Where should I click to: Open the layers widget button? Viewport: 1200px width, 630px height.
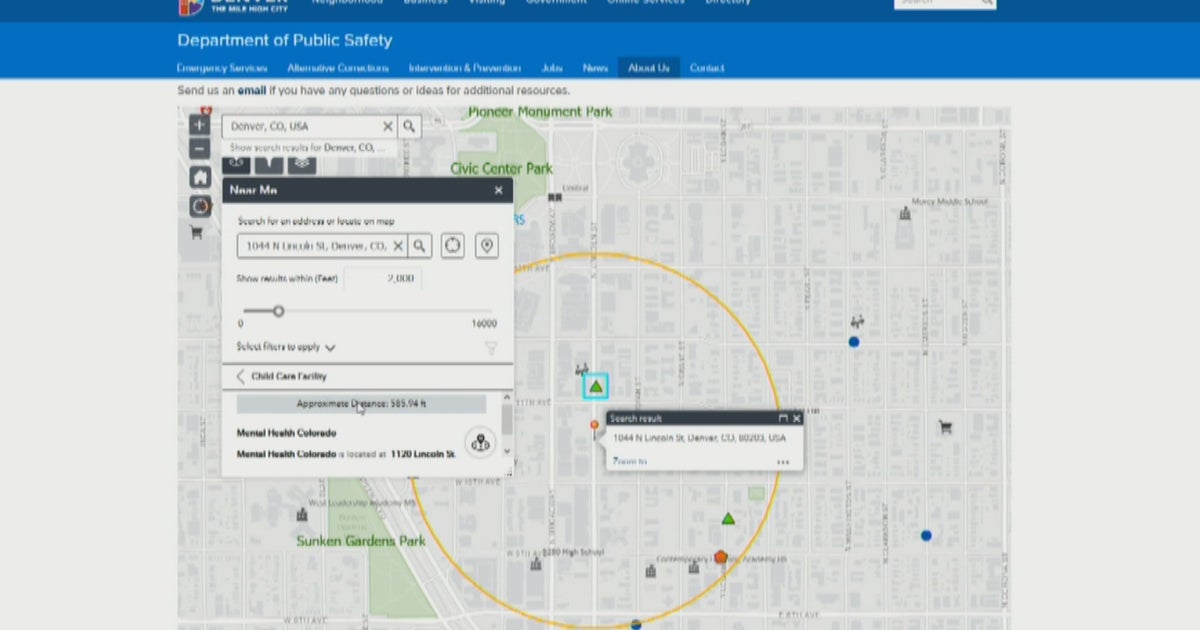pyautogui.click(x=301, y=163)
